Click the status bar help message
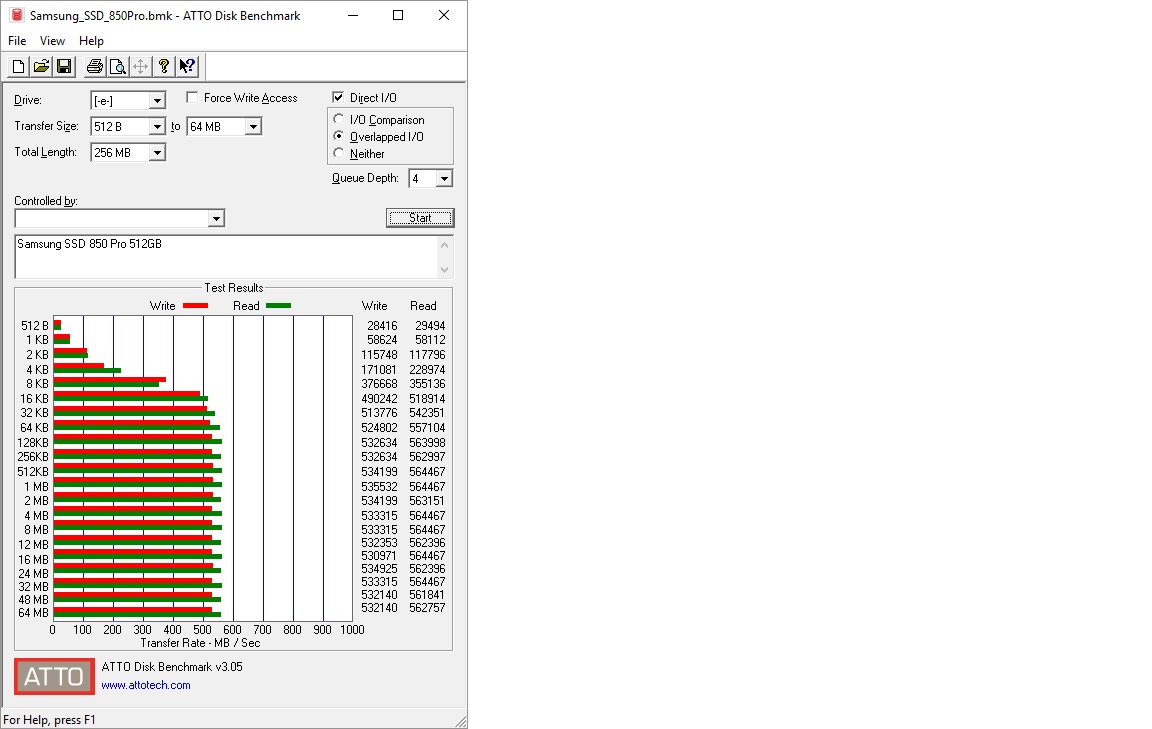The width and height of the screenshot is (1152, 729). [x=49, y=720]
